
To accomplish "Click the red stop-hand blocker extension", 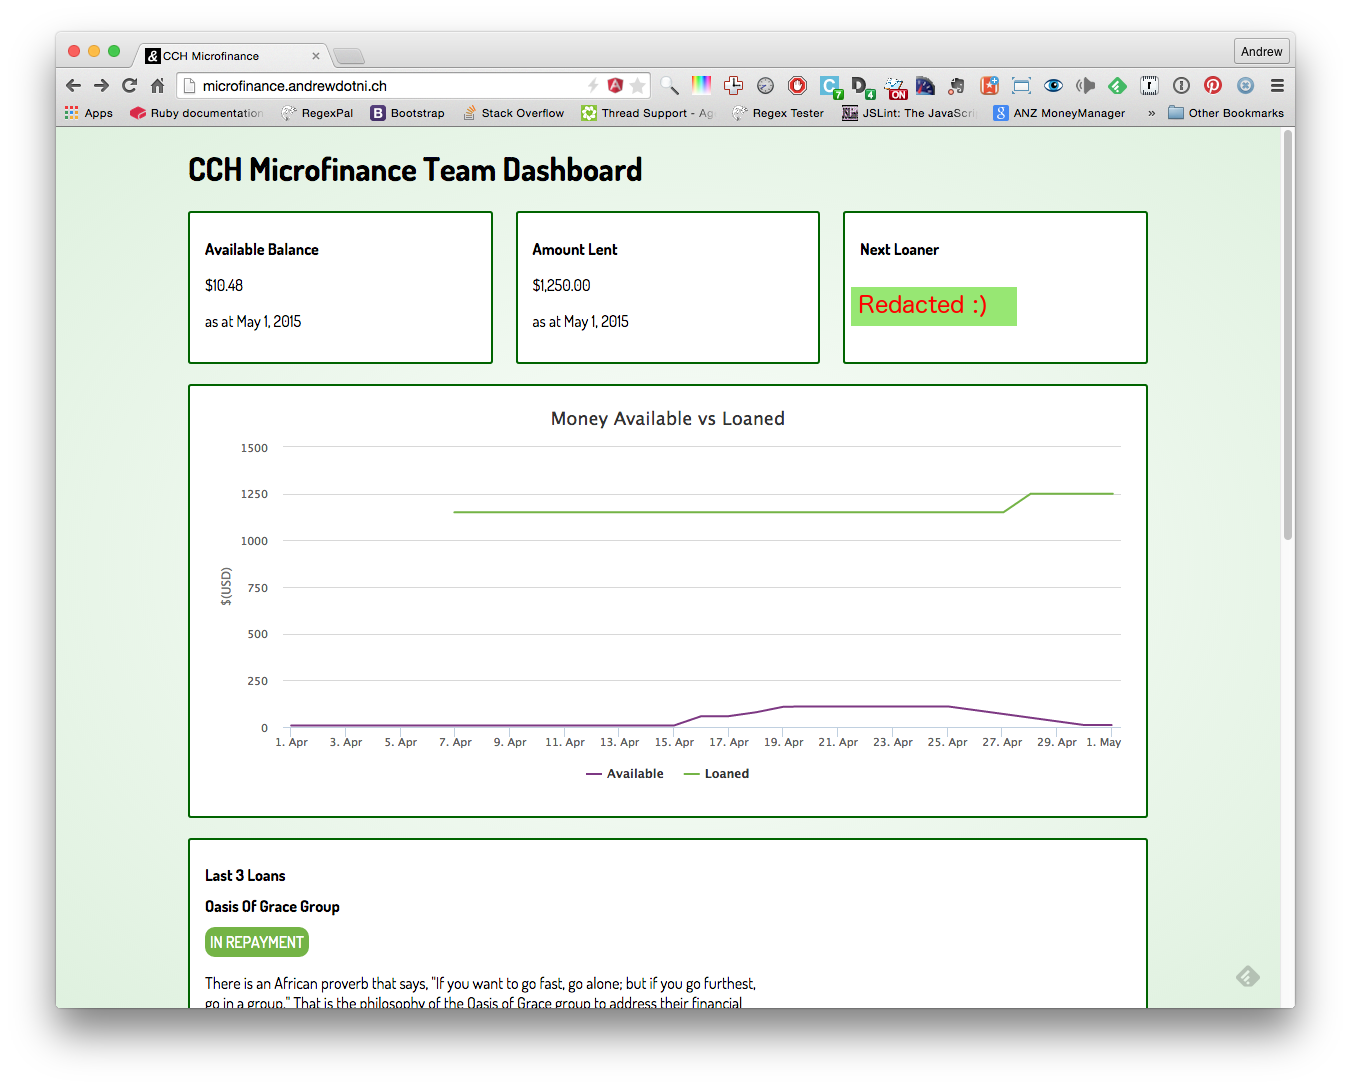I will click(x=797, y=86).
